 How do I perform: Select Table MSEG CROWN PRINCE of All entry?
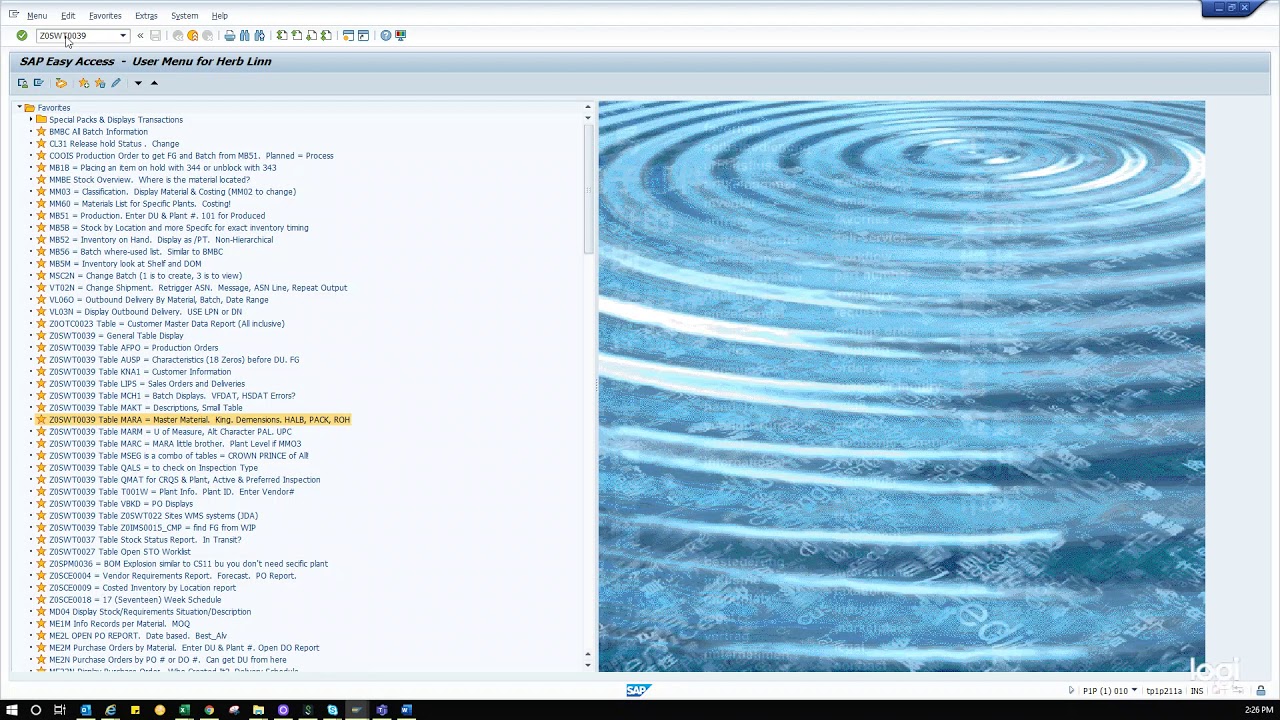pos(178,456)
